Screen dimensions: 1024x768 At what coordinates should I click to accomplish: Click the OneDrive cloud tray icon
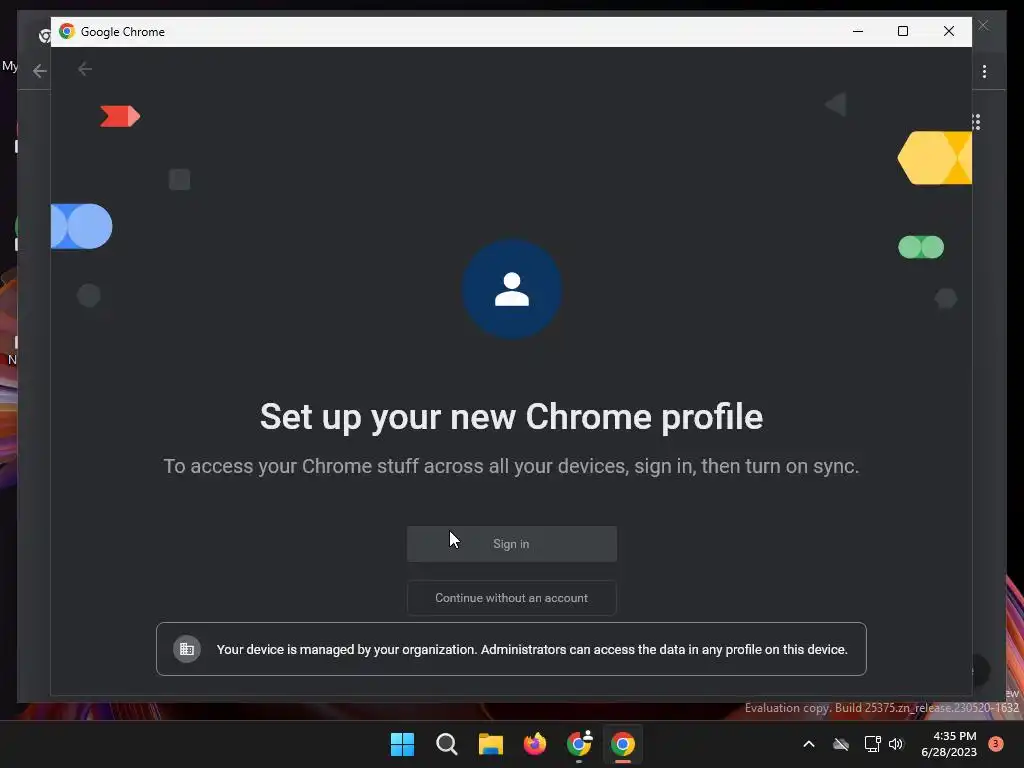[841, 744]
